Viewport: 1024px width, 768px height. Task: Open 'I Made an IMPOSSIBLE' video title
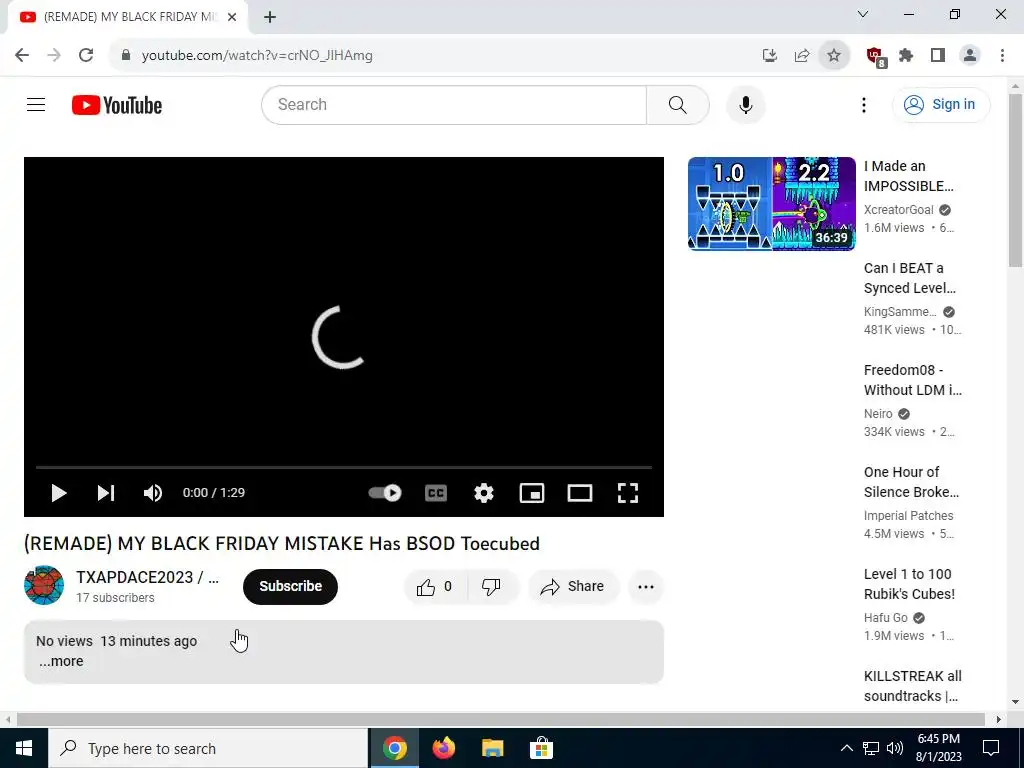coord(908,176)
